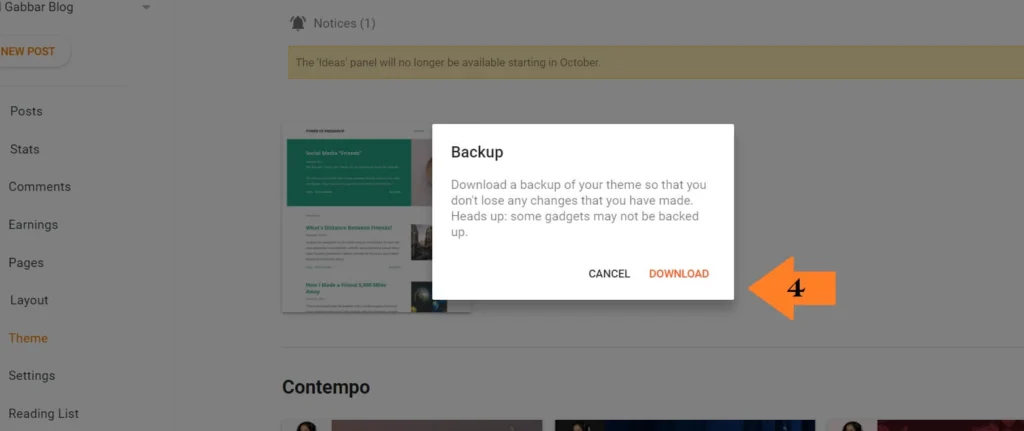Open Reading List in sidebar
The height and width of the screenshot is (431, 1024).
pyautogui.click(x=43, y=414)
